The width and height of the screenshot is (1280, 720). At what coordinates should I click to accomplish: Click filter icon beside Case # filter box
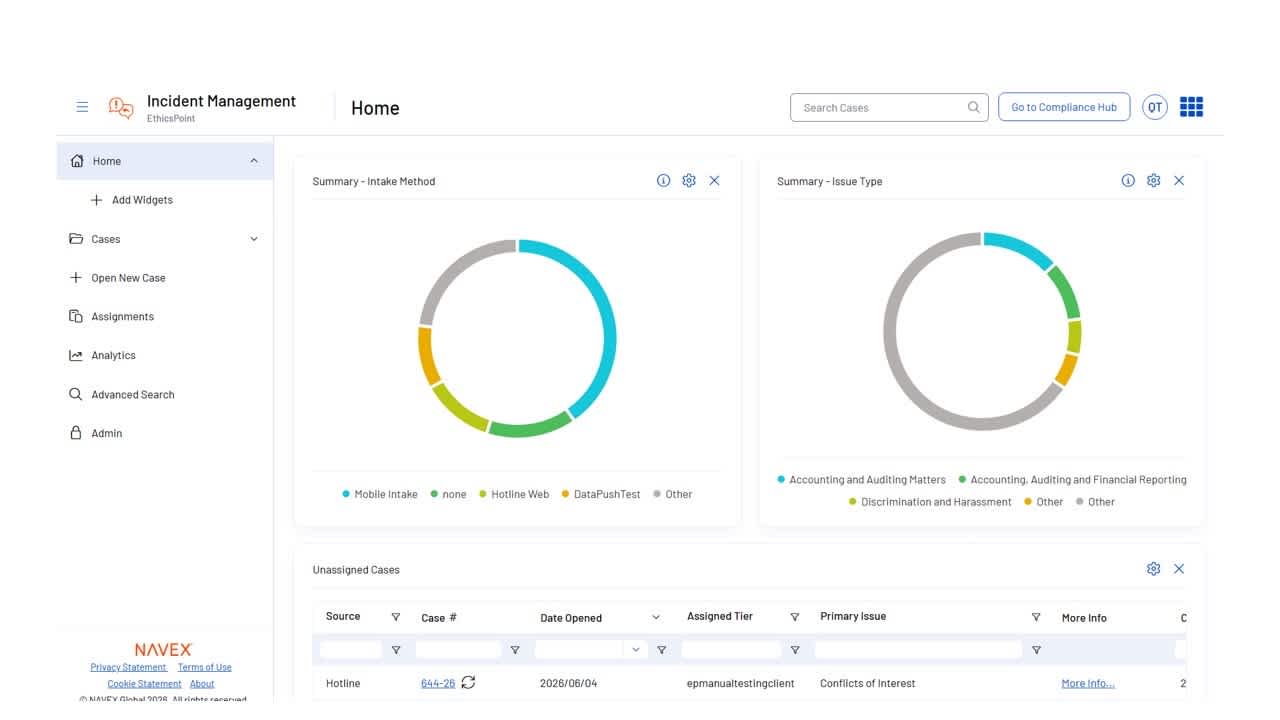(x=515, y=650)
